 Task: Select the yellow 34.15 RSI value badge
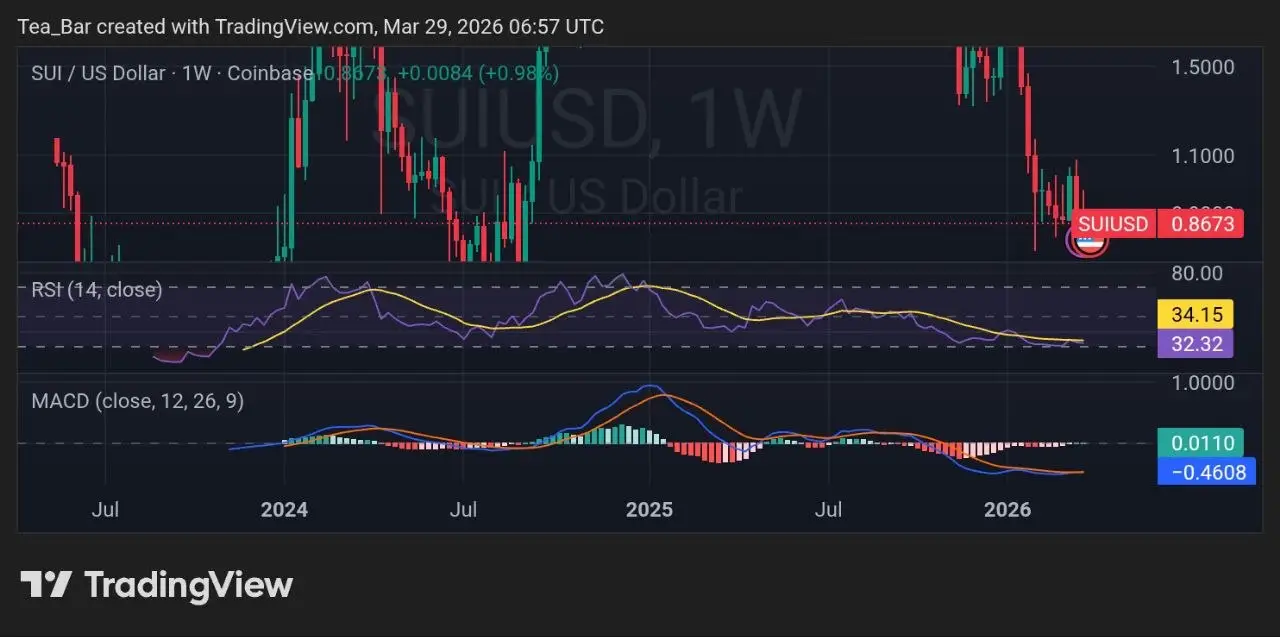click(x=1196, y=314)
